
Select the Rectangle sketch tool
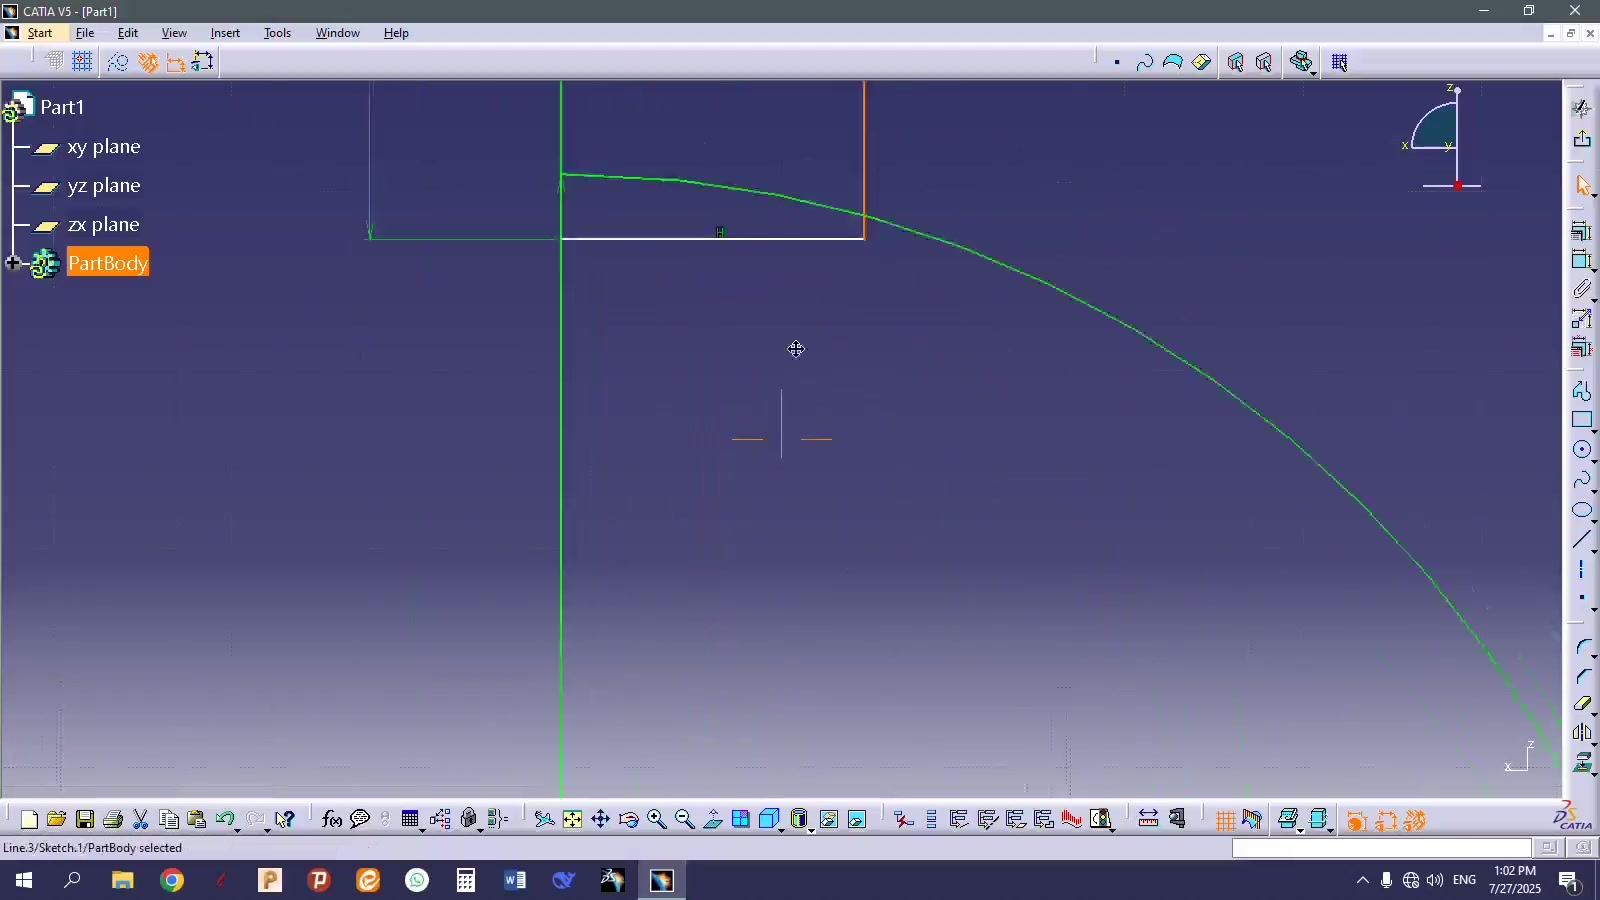point(1581,420)
